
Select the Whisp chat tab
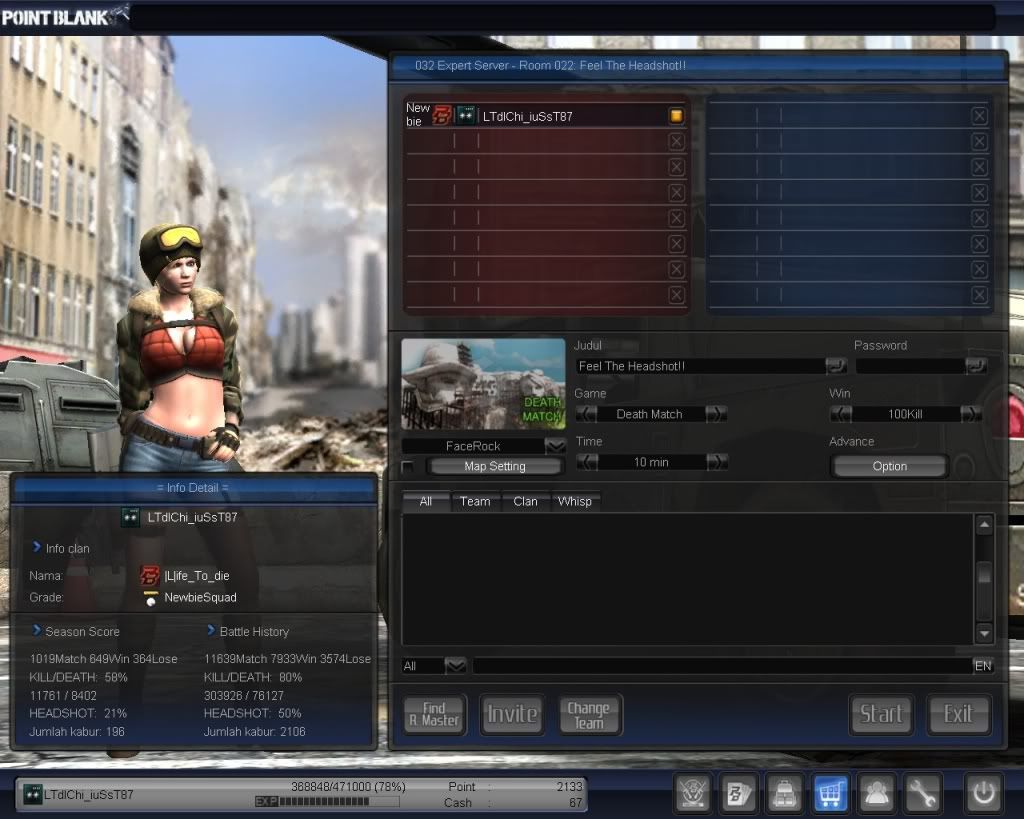575,502
